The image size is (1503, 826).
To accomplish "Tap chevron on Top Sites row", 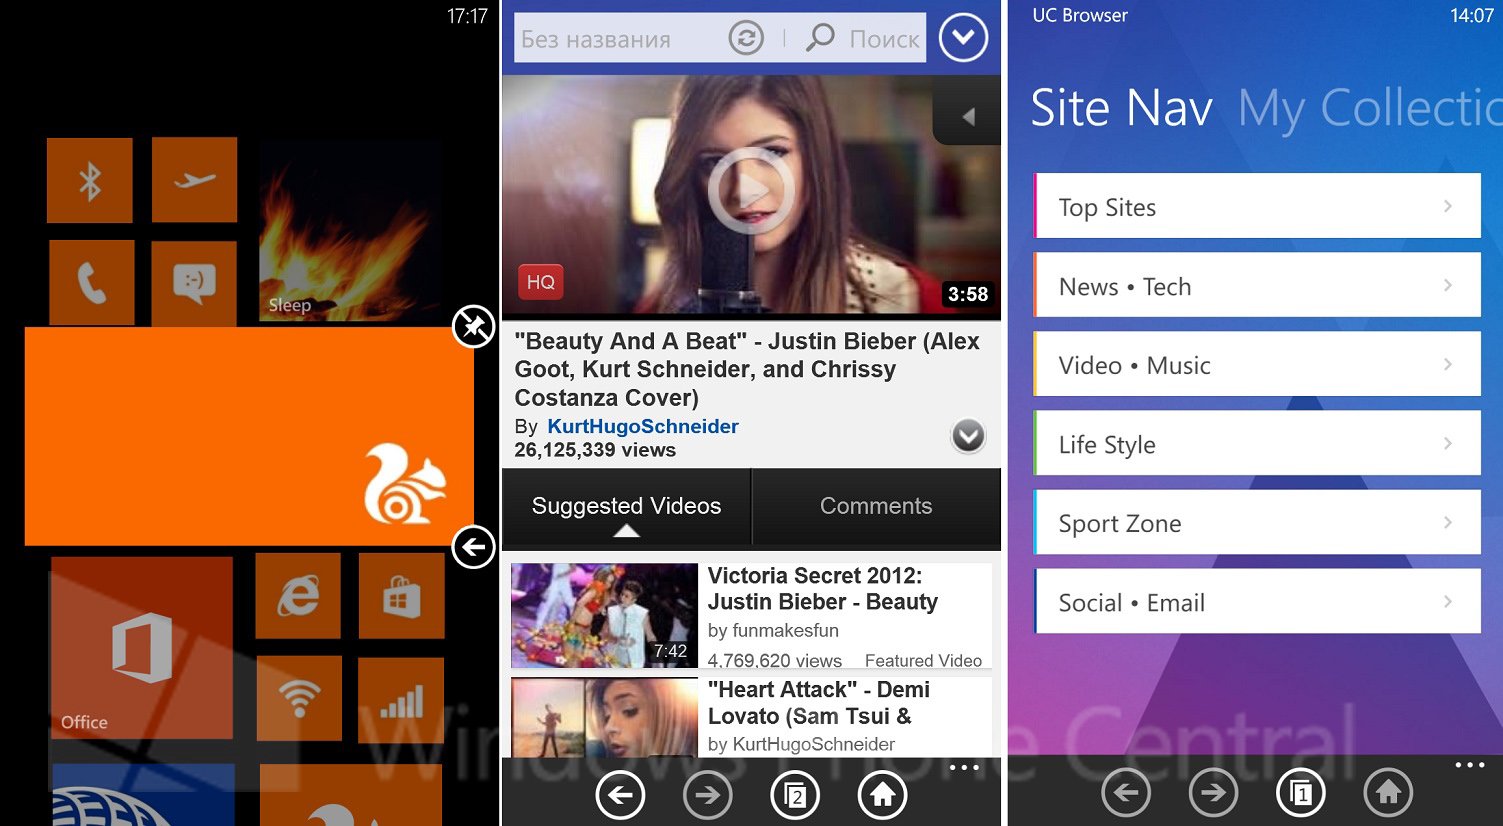I will [x=1448, y=206].
